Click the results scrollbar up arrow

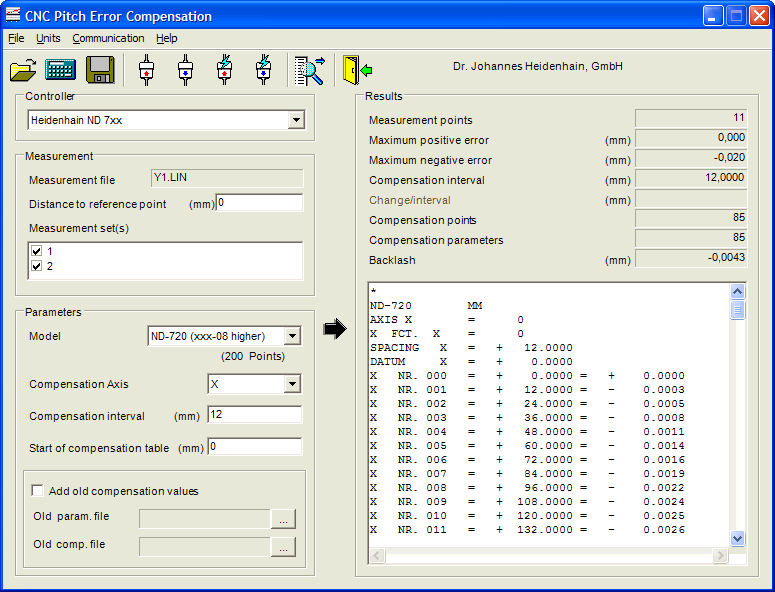737,292
